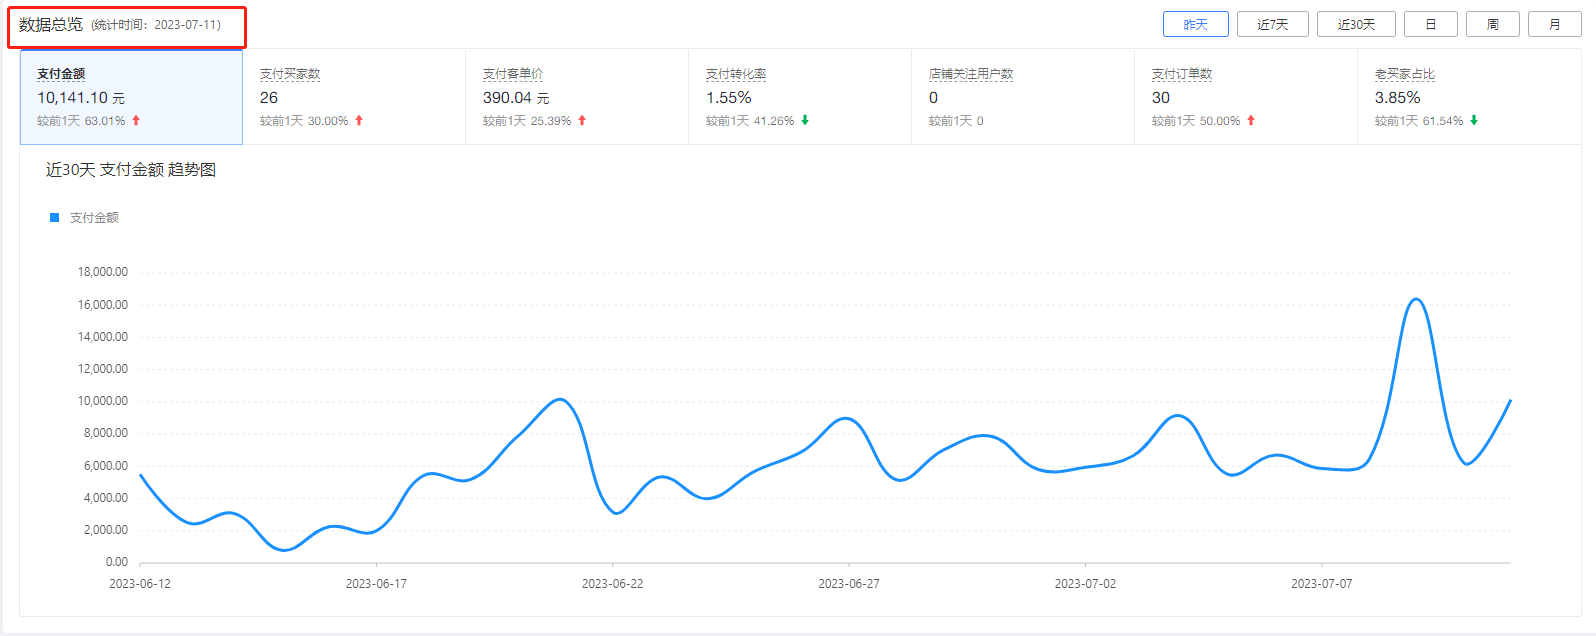
Task: Select the 月 period tab
Action: pyautogui.click(x=1554, y=24)
